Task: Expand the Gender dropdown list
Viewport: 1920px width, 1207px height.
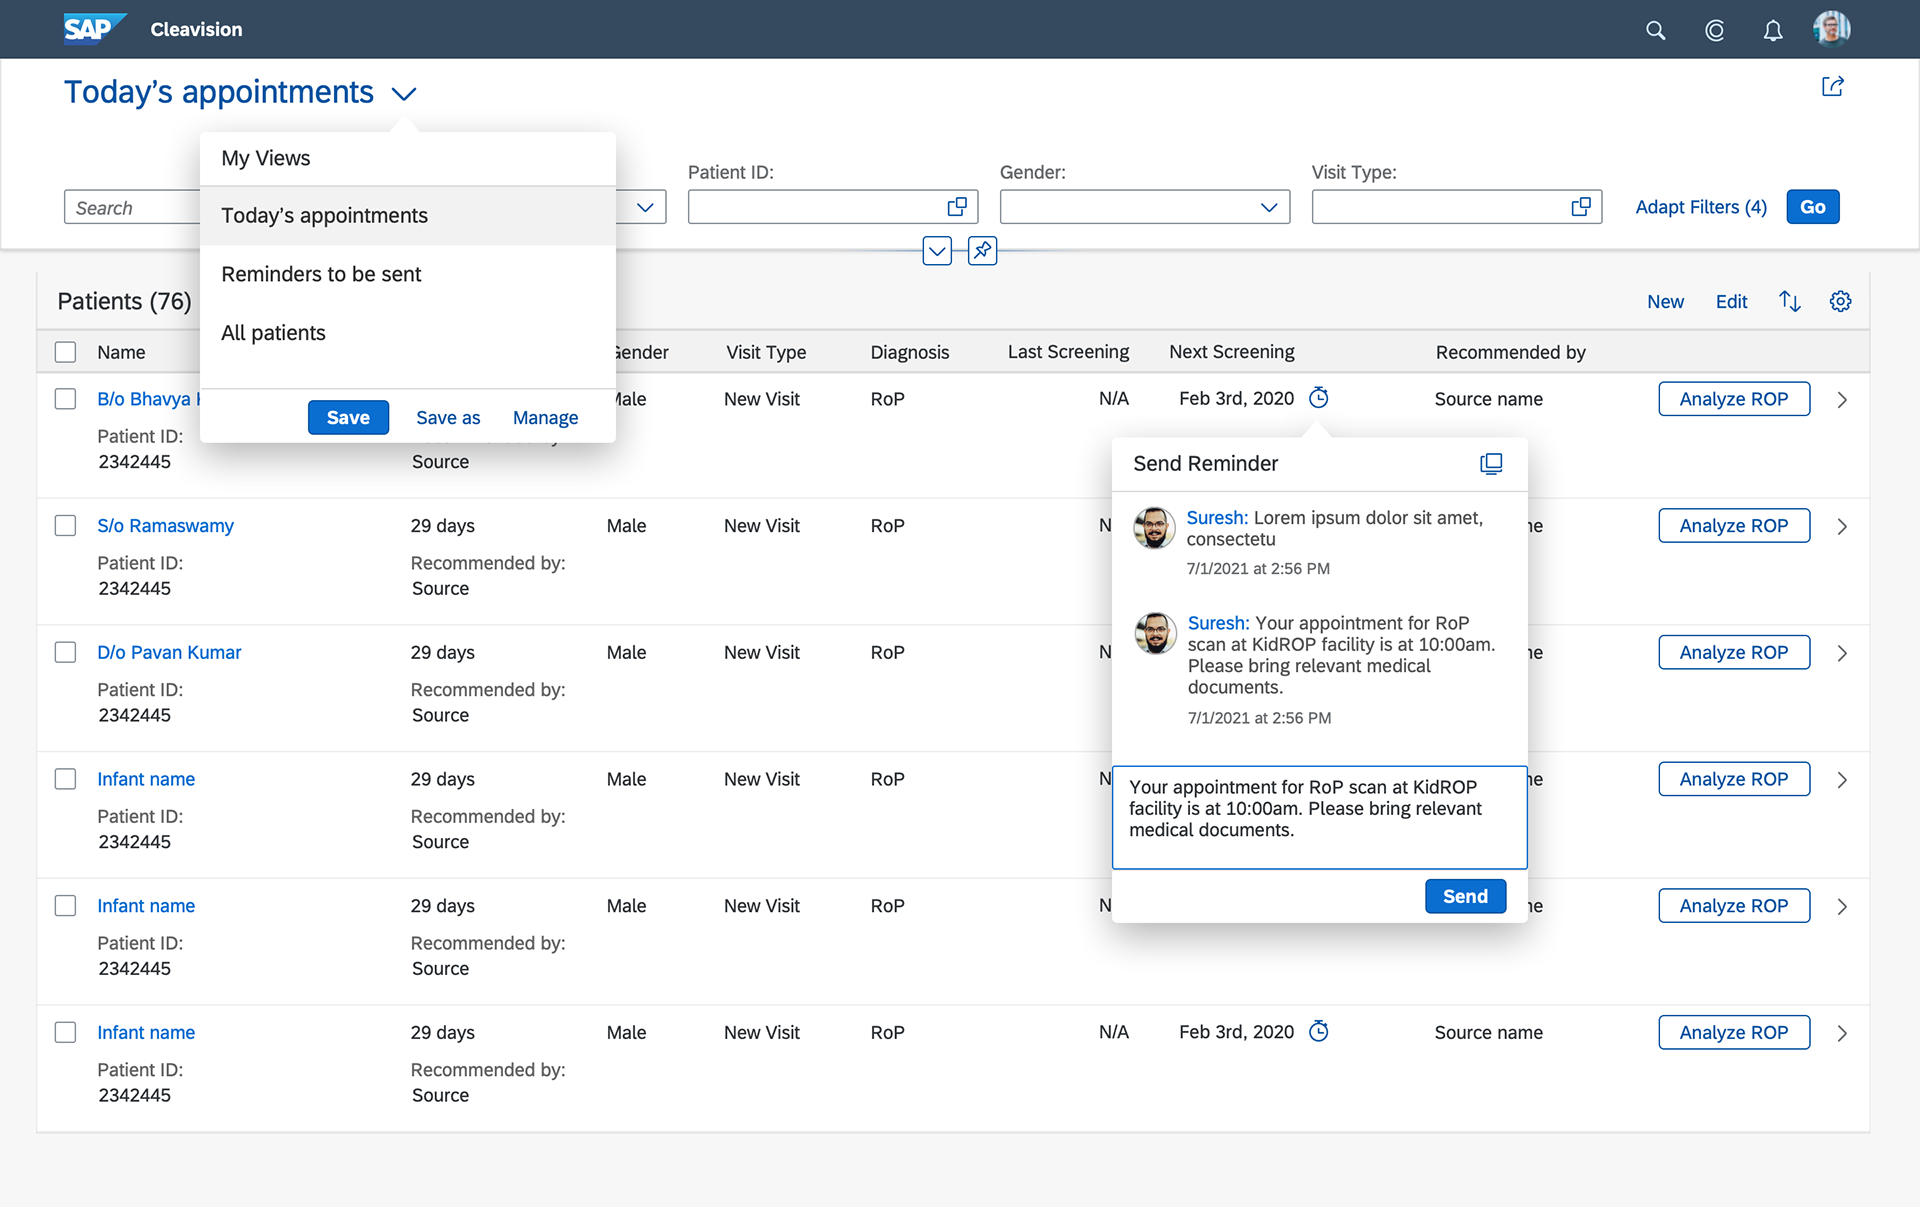Action: (1268, 206)
